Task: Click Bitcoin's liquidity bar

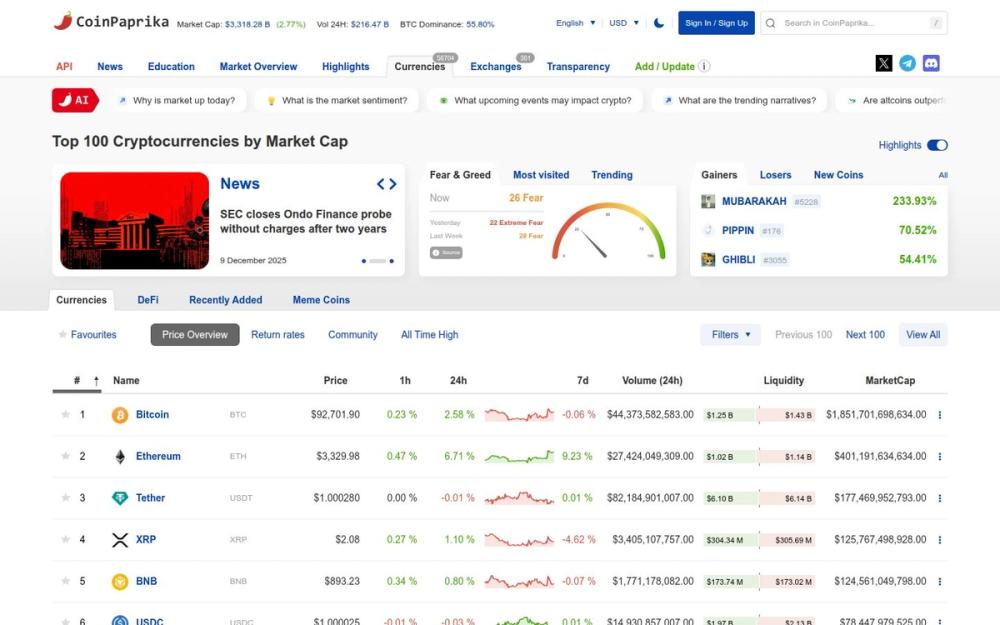Action: click(759, 415)
